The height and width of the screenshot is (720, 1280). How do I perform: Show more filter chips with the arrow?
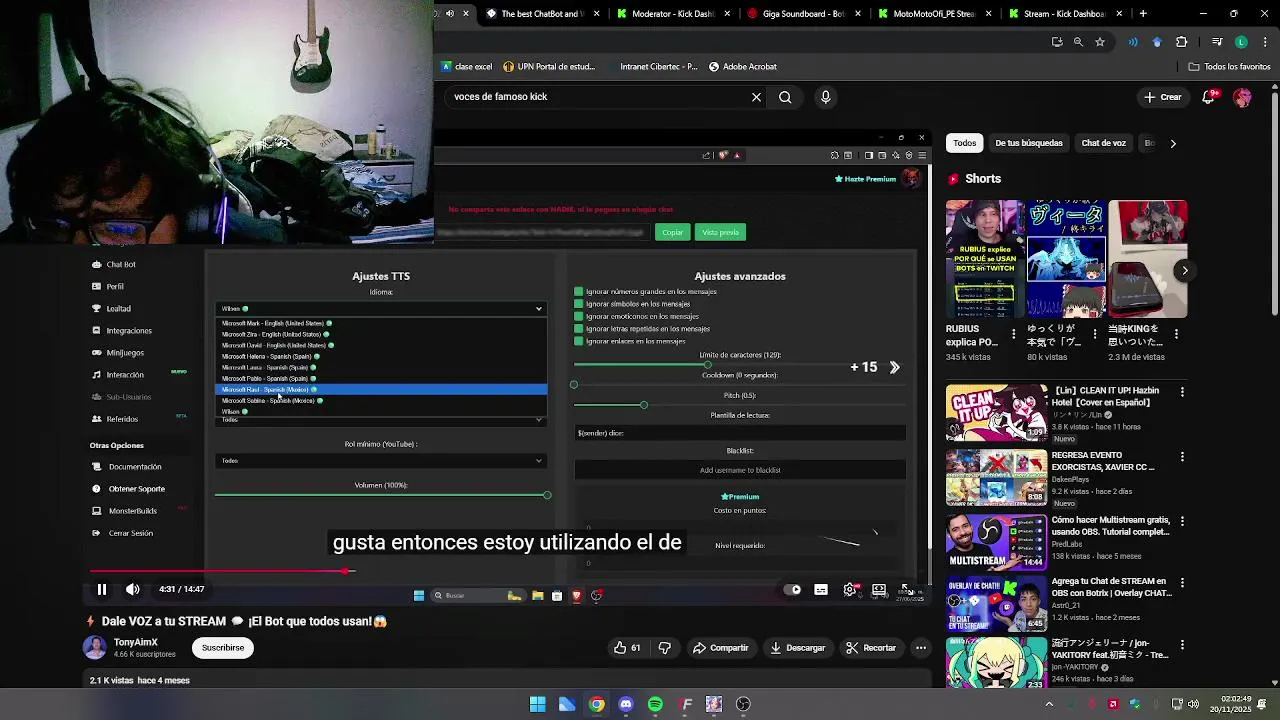[1173, 143]
